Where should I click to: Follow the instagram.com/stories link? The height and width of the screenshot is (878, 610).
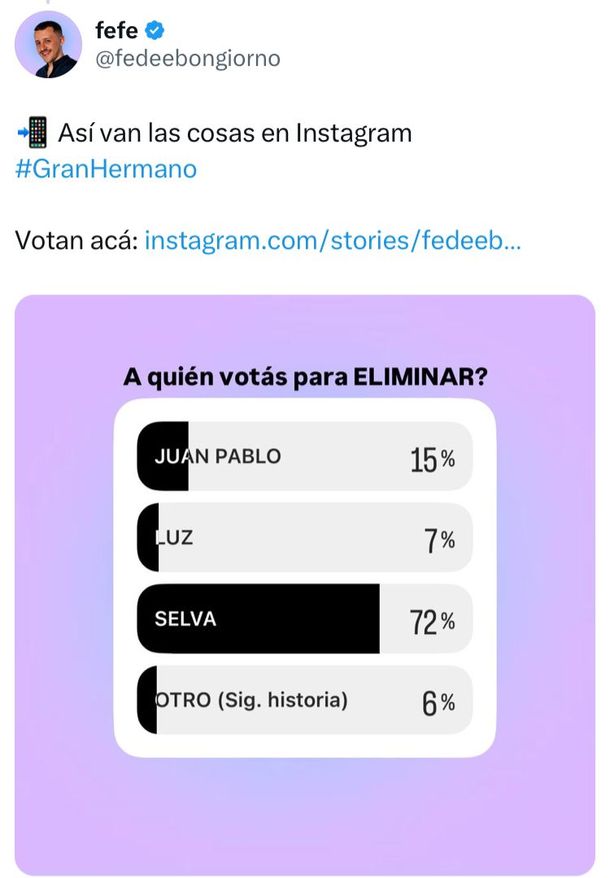[x=332, y=240]
